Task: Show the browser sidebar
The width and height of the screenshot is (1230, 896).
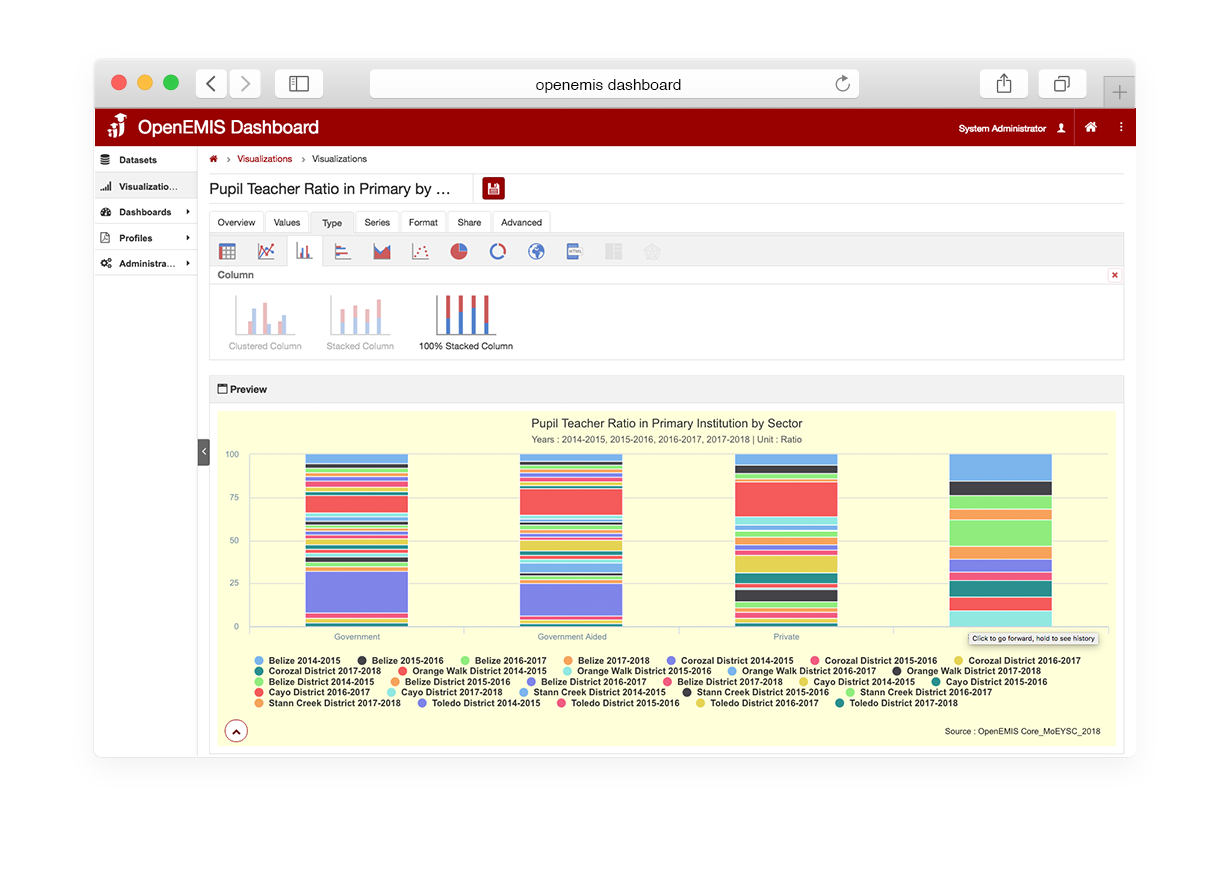Action: 299,84
